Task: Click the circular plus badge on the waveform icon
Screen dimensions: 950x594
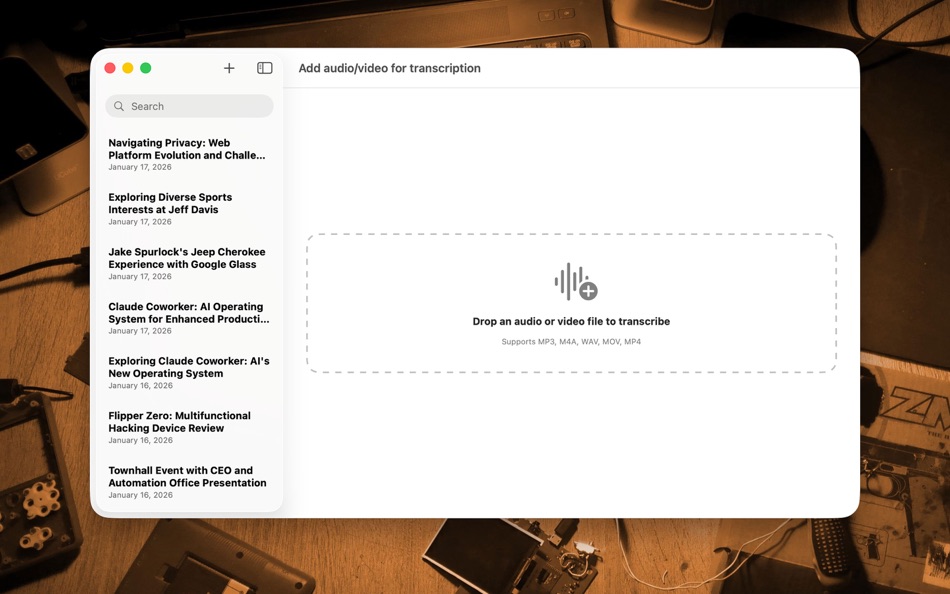Action: (588, 290)
